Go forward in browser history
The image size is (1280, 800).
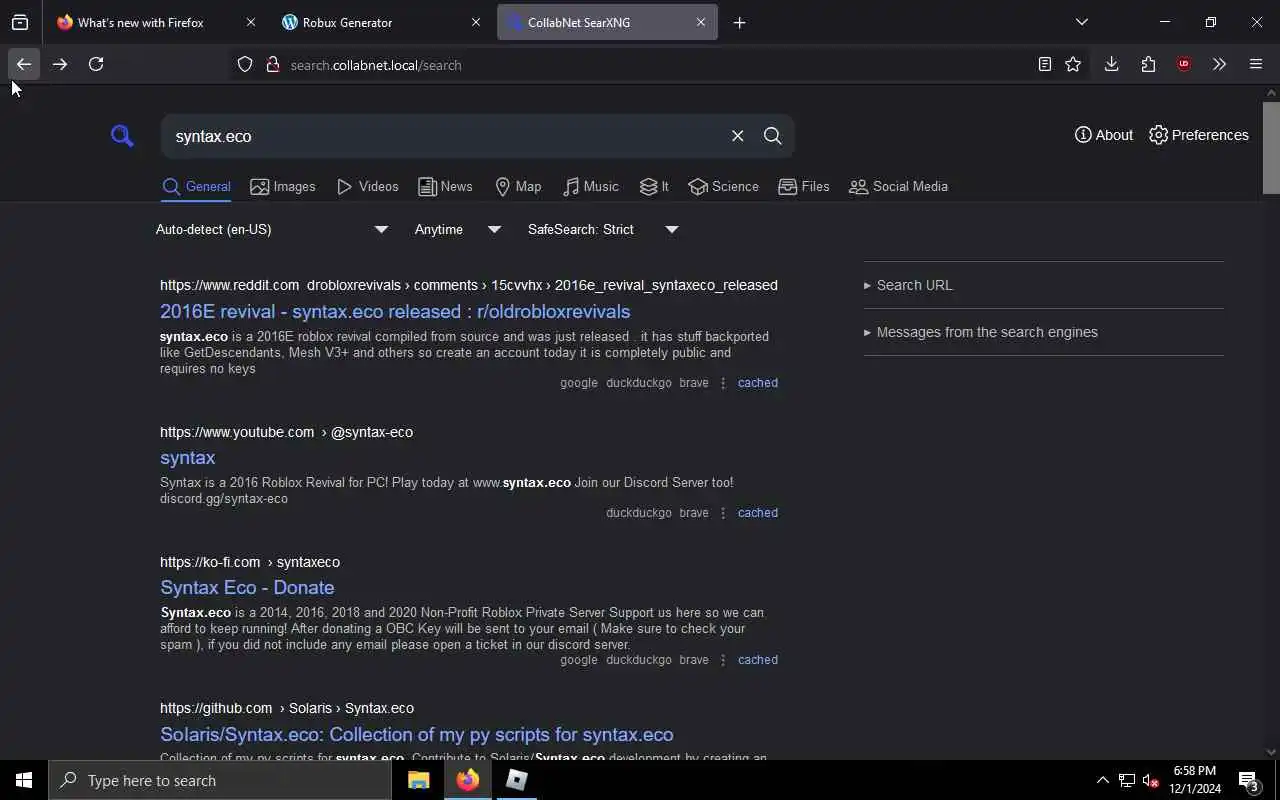click(x=60, y=64)
